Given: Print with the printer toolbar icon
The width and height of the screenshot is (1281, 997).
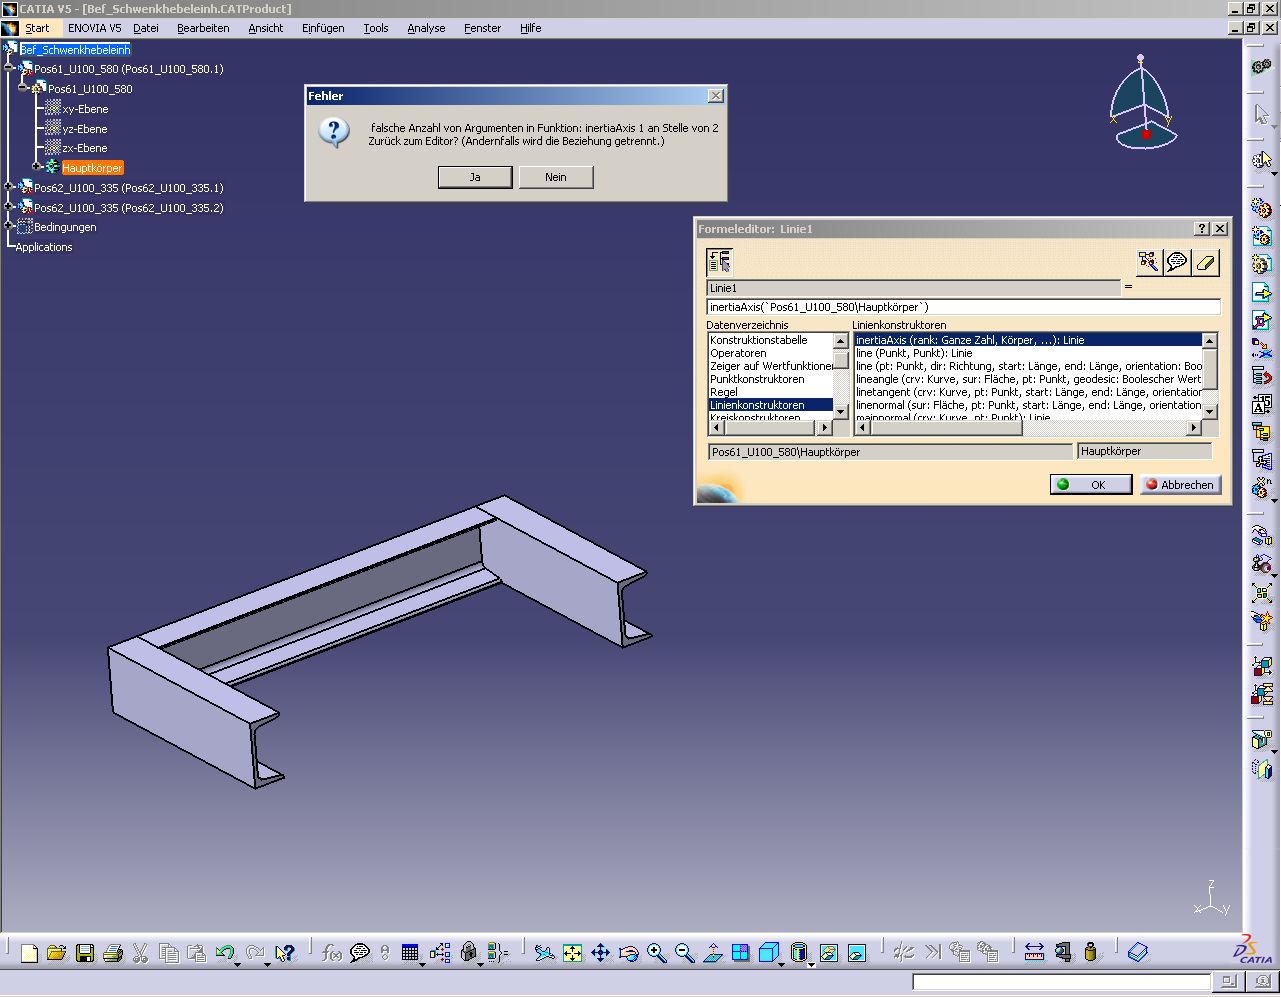Looking at the screenshot, I should tap(112, 953).
